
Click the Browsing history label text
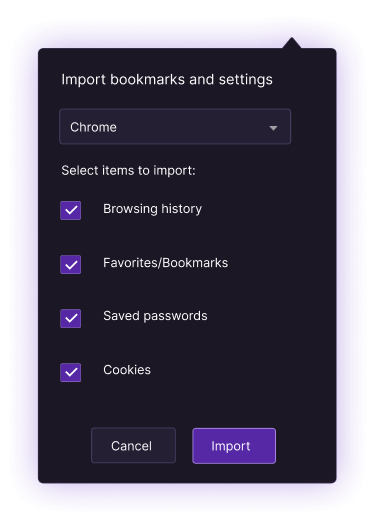tap(152, 209)
